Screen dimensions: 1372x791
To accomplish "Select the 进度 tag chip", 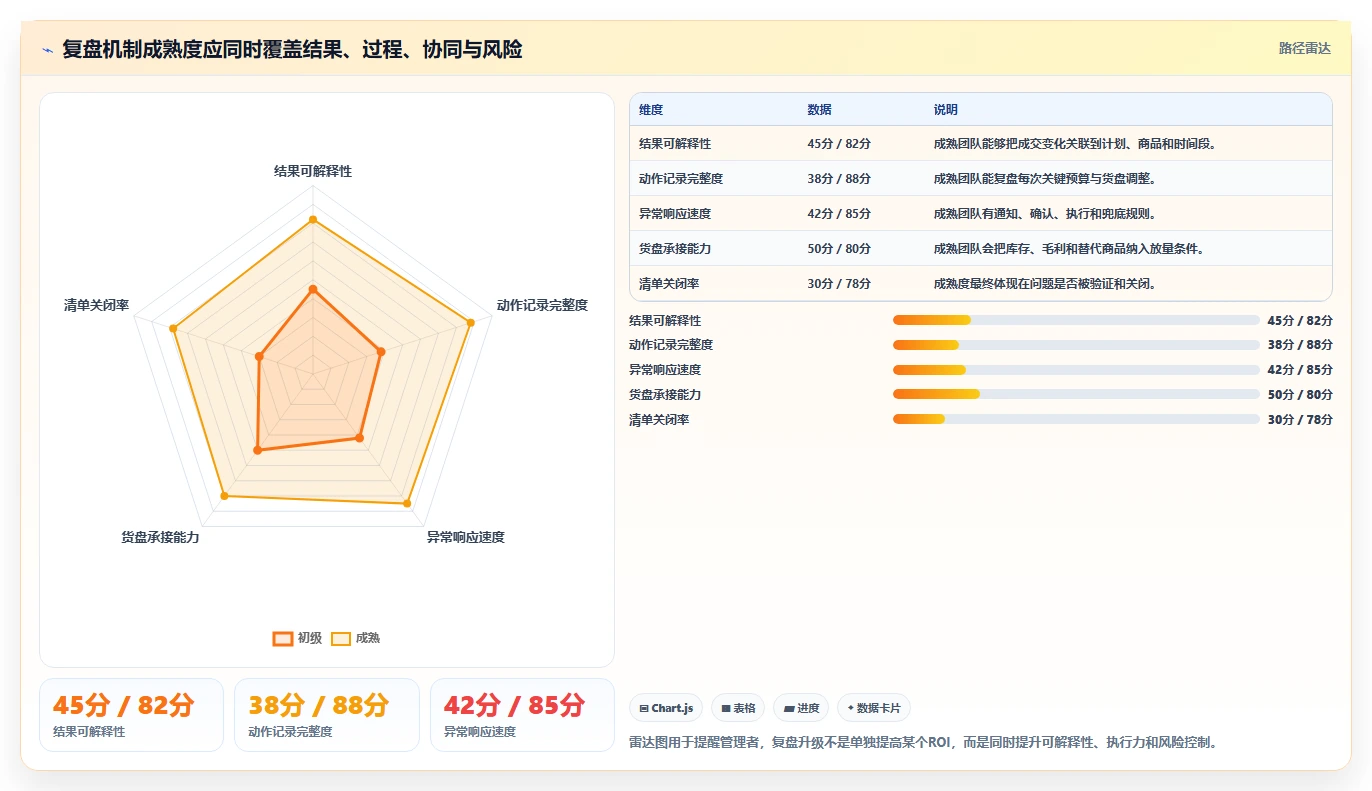I will tap(801, 708).
